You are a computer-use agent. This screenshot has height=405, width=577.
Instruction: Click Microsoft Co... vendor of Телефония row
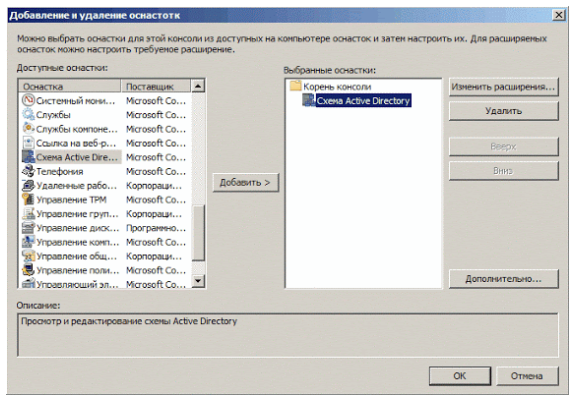click(x=156, y=172)
